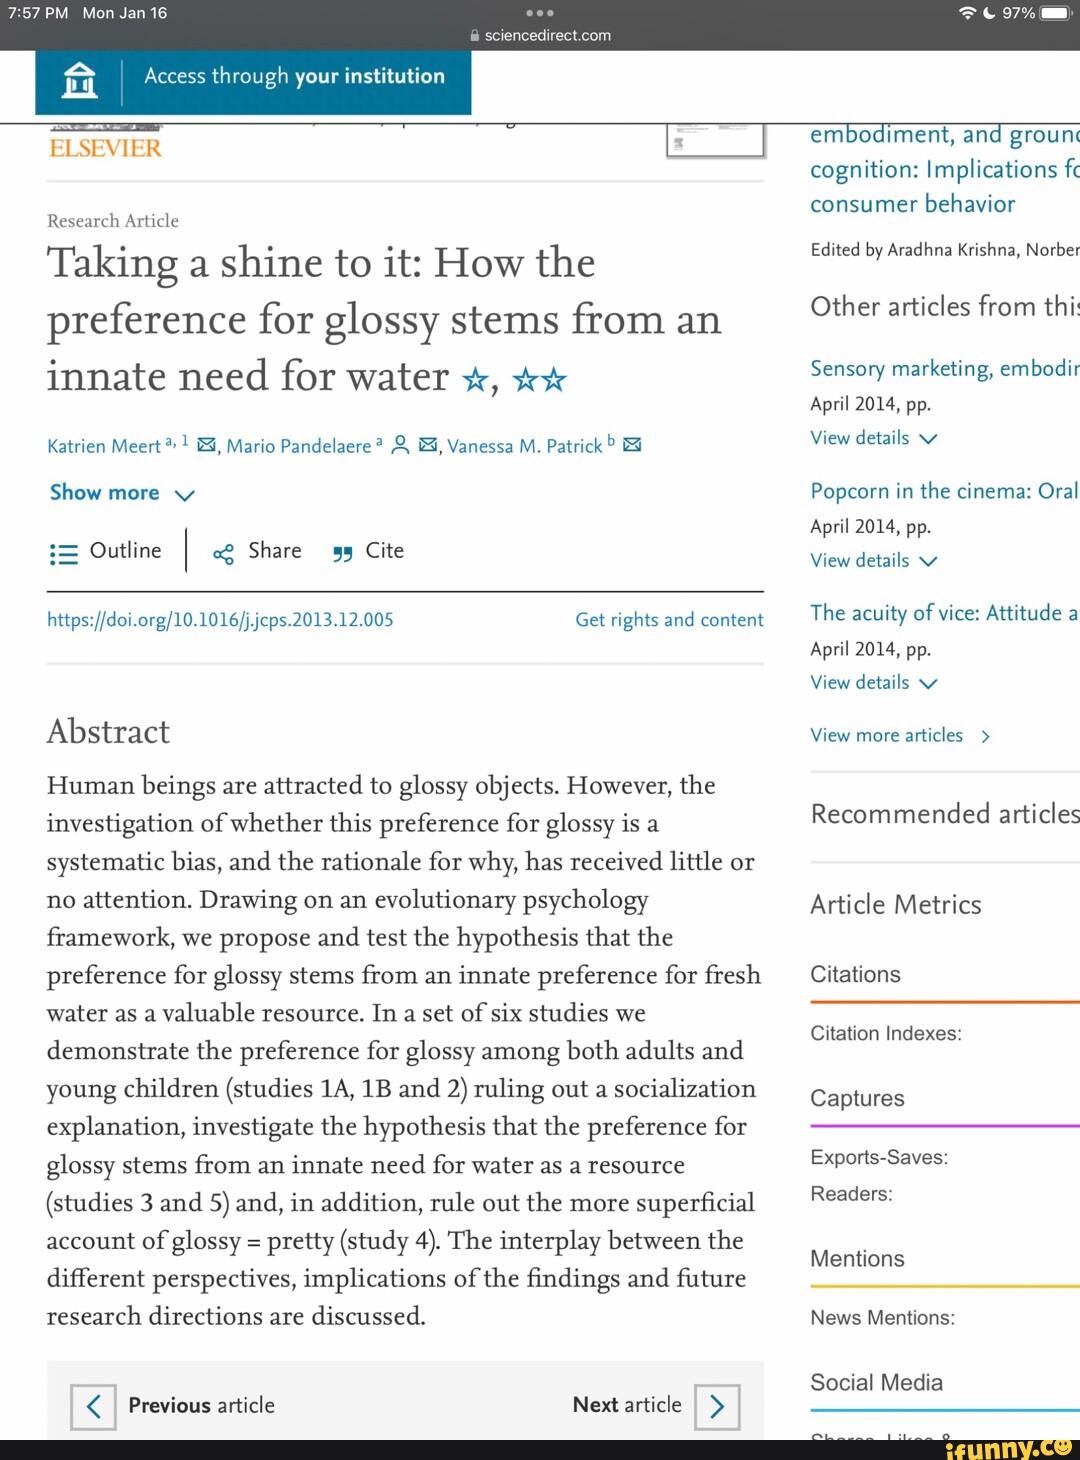Open the Captures metrics section
The image size is (1080, 1460).
point(857,1098)
